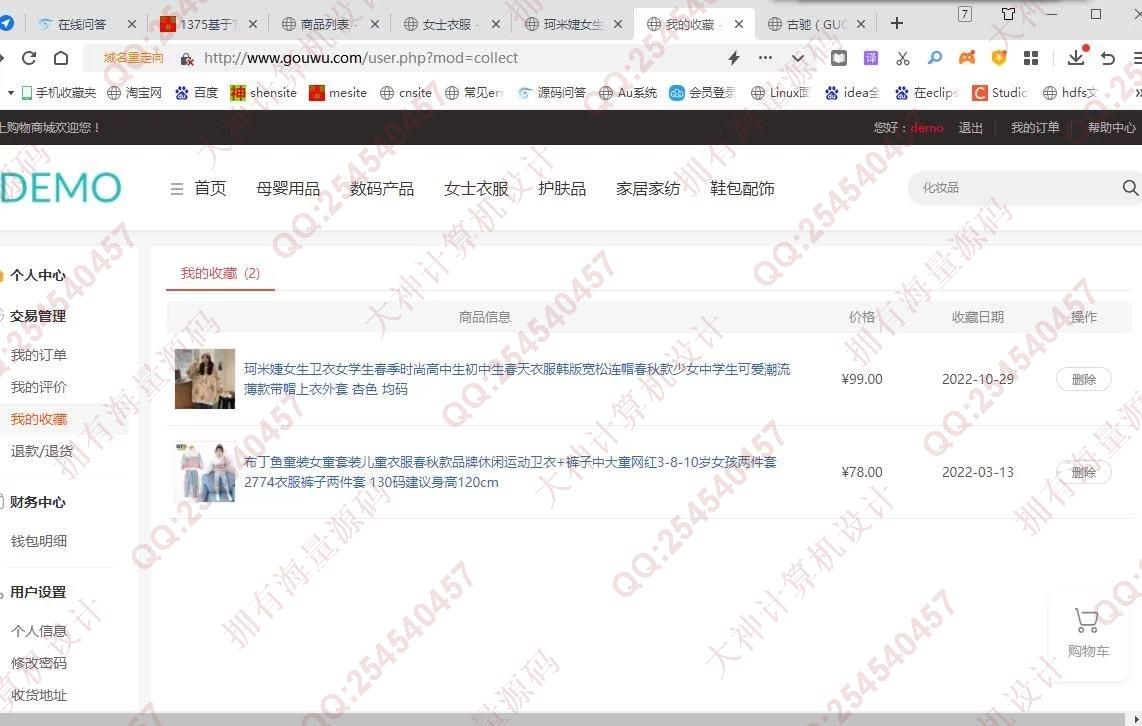Open the browser downloads icon
The width and height of the screenshot is (1142, 726).
[x=1075, y=58]
